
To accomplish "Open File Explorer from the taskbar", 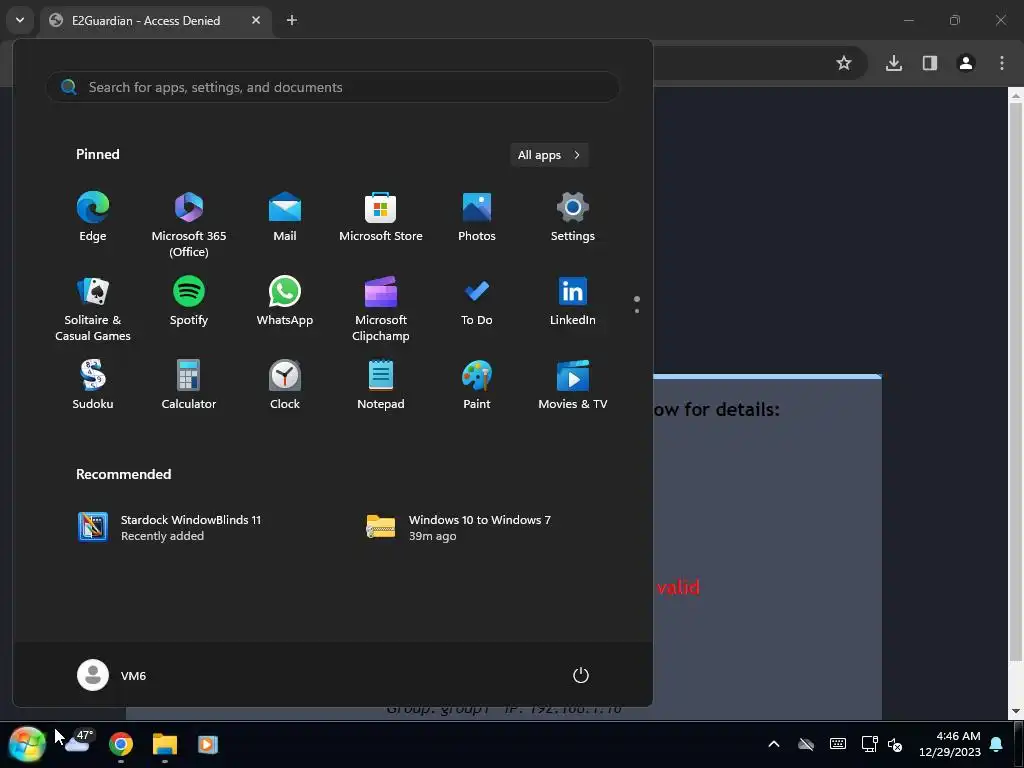I will (x=165, y=744).
